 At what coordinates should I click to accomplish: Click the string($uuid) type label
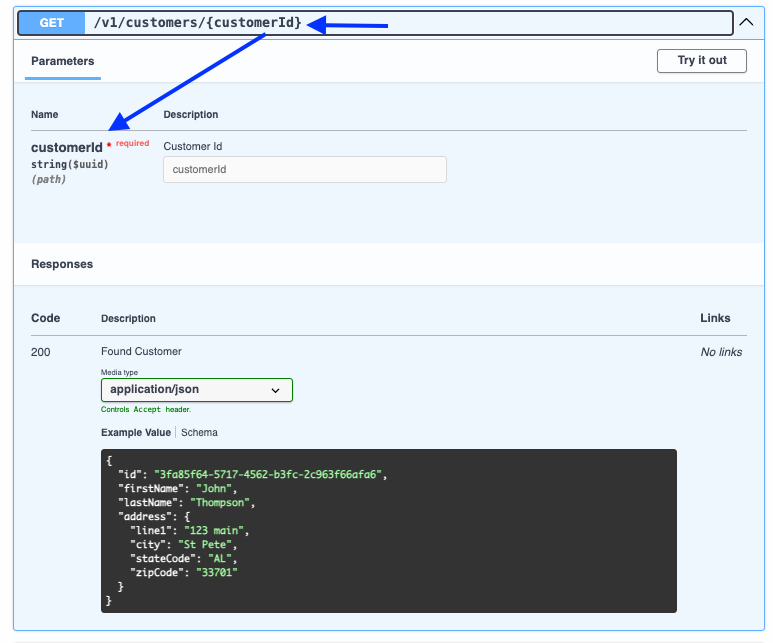click(x=70, y=164)
